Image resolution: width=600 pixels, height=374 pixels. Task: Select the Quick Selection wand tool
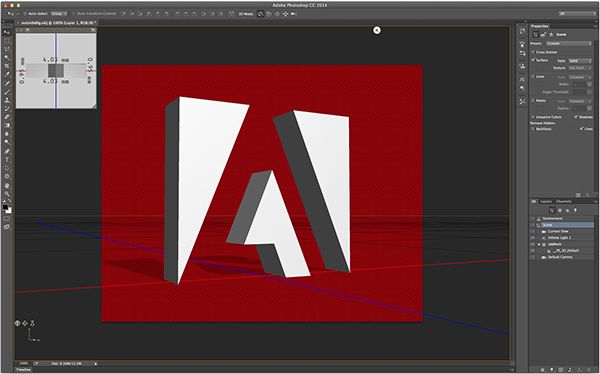click(7, 57)
